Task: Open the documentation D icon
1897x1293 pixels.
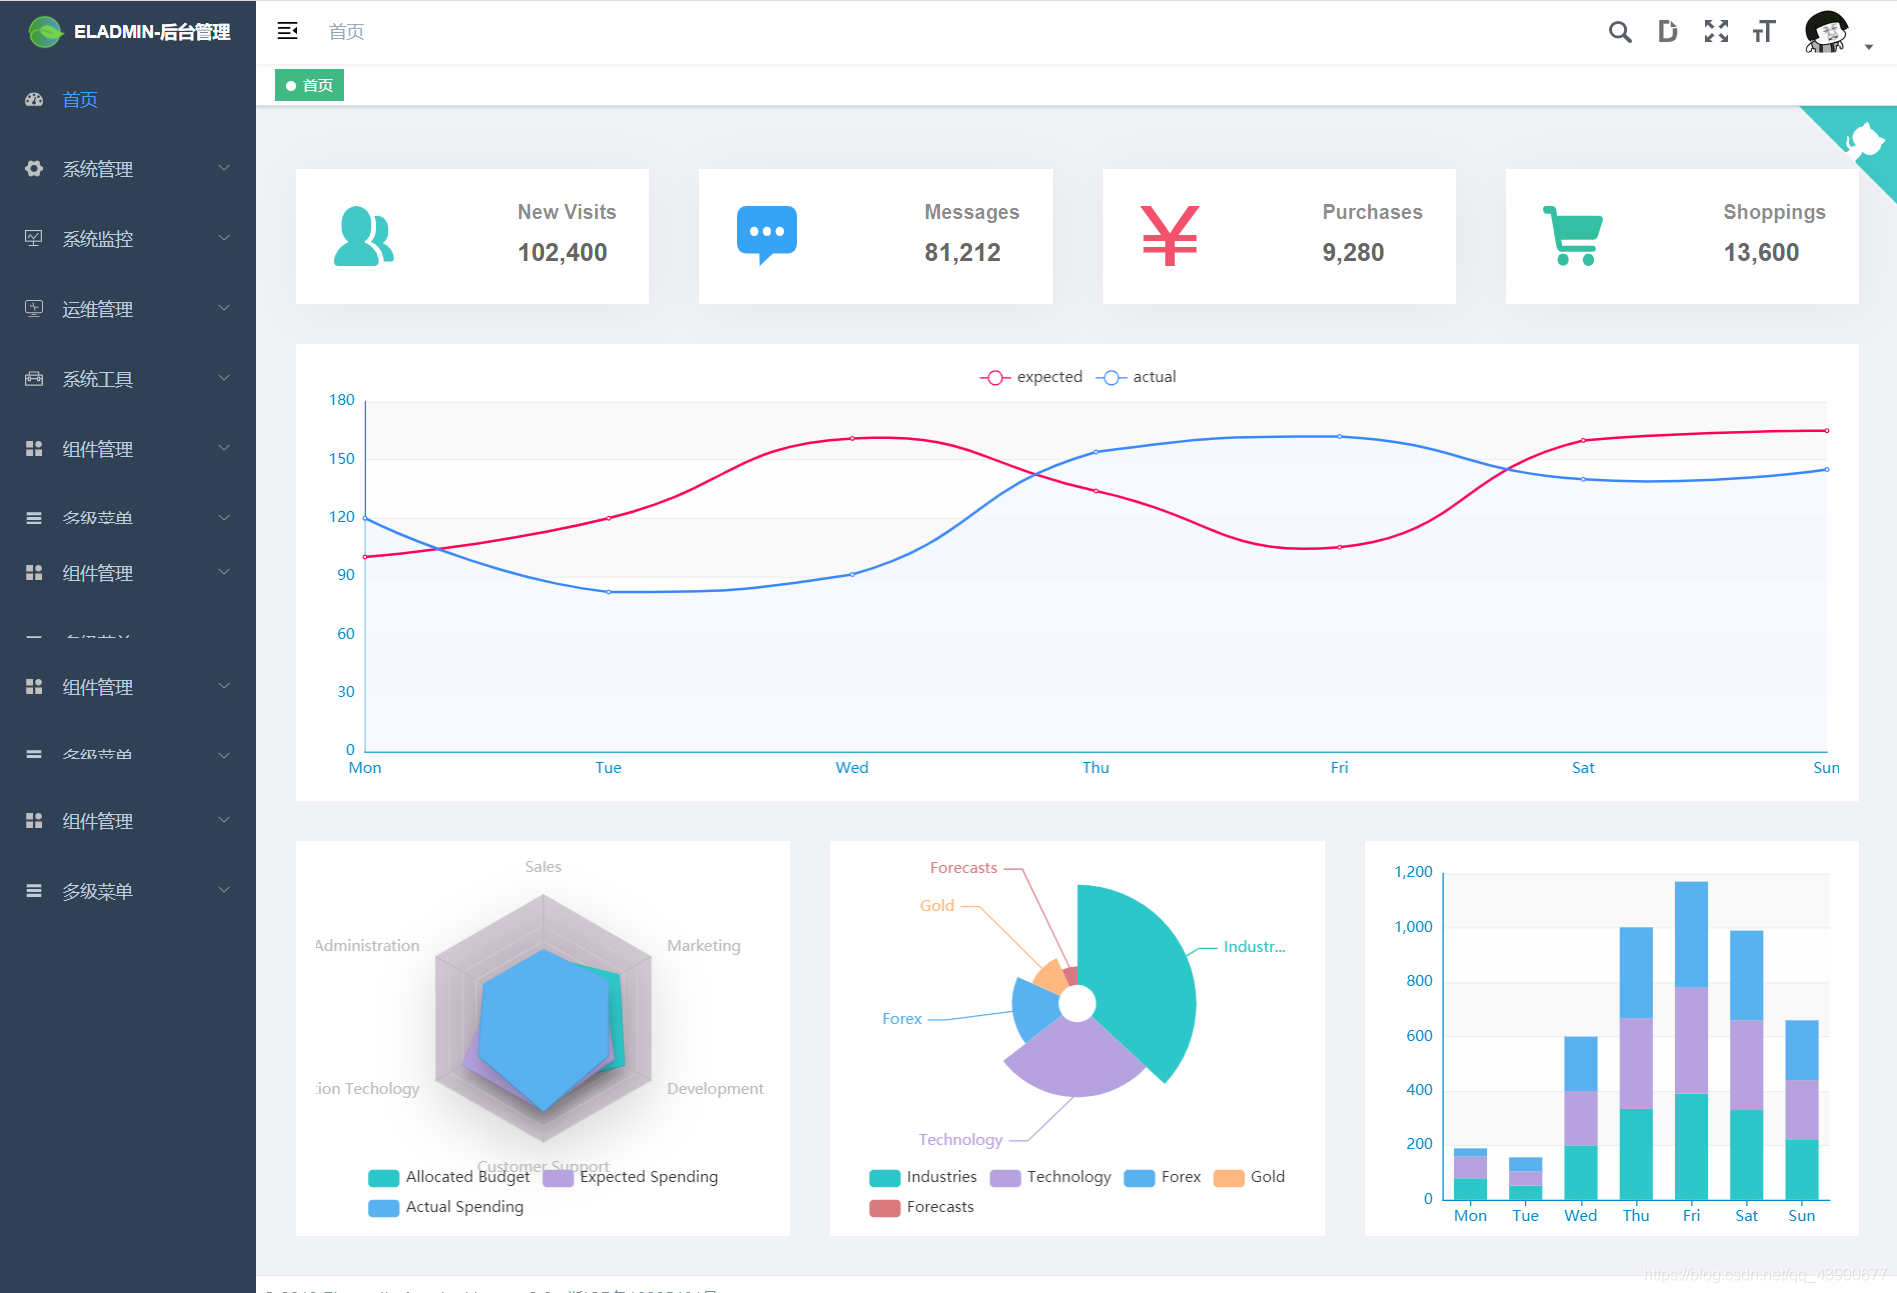Action: [1667, 32]
